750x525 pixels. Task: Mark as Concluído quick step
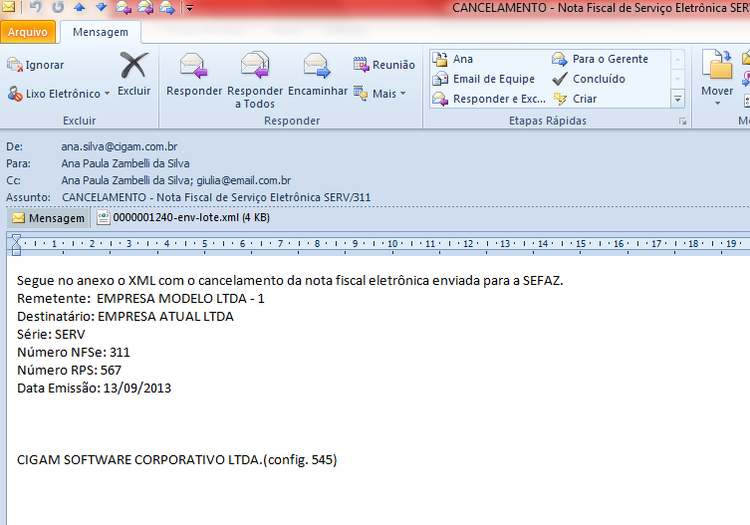coord(588,79)
